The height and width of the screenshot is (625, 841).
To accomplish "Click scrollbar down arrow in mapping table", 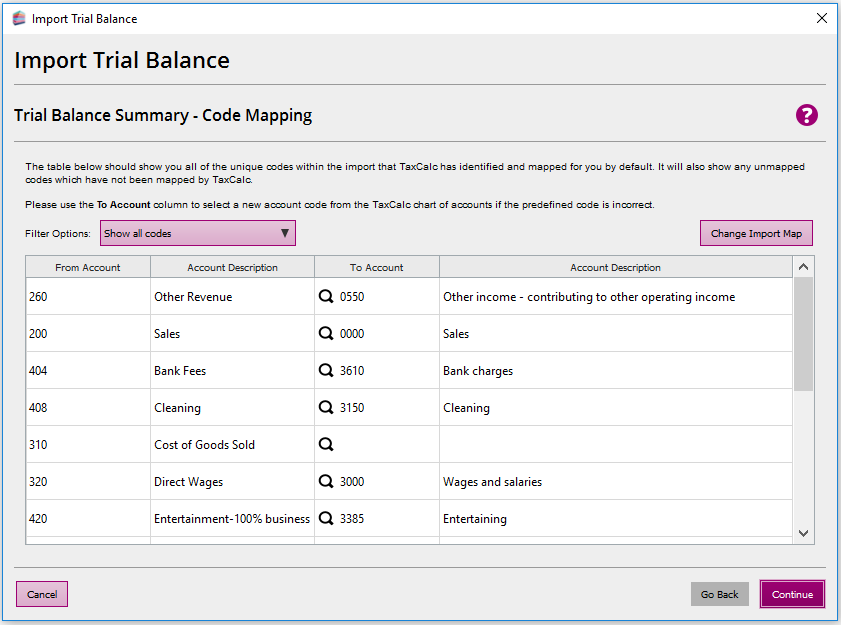I will [803, 533].
